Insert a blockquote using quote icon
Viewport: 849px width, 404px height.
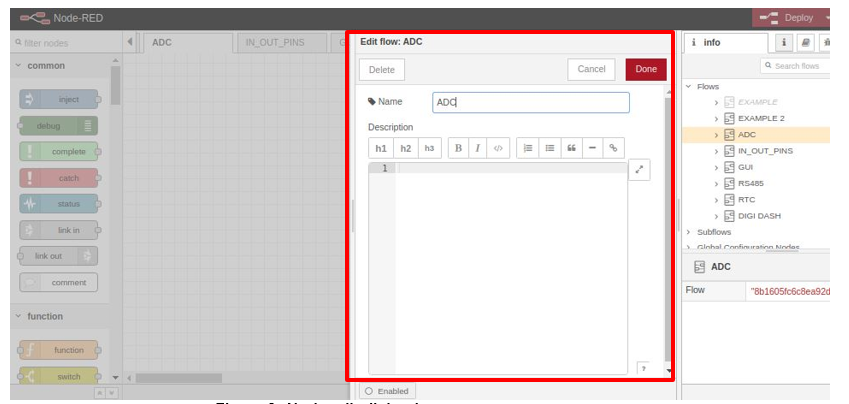coord(571,148)
